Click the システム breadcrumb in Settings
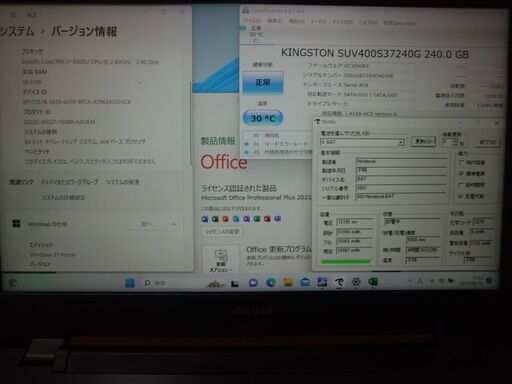512x384 pixels. pos(17,31)
